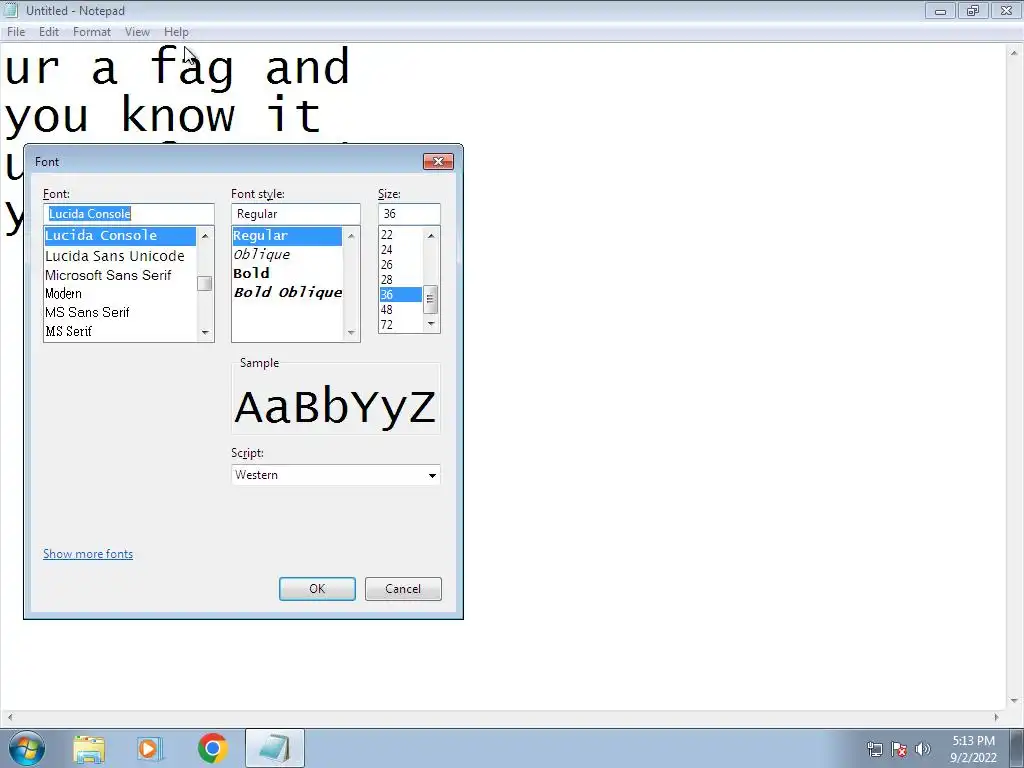Screen dimensions: 1024x768
Task: Select MS Sans Serif font
Action: [x=120, y=312]
